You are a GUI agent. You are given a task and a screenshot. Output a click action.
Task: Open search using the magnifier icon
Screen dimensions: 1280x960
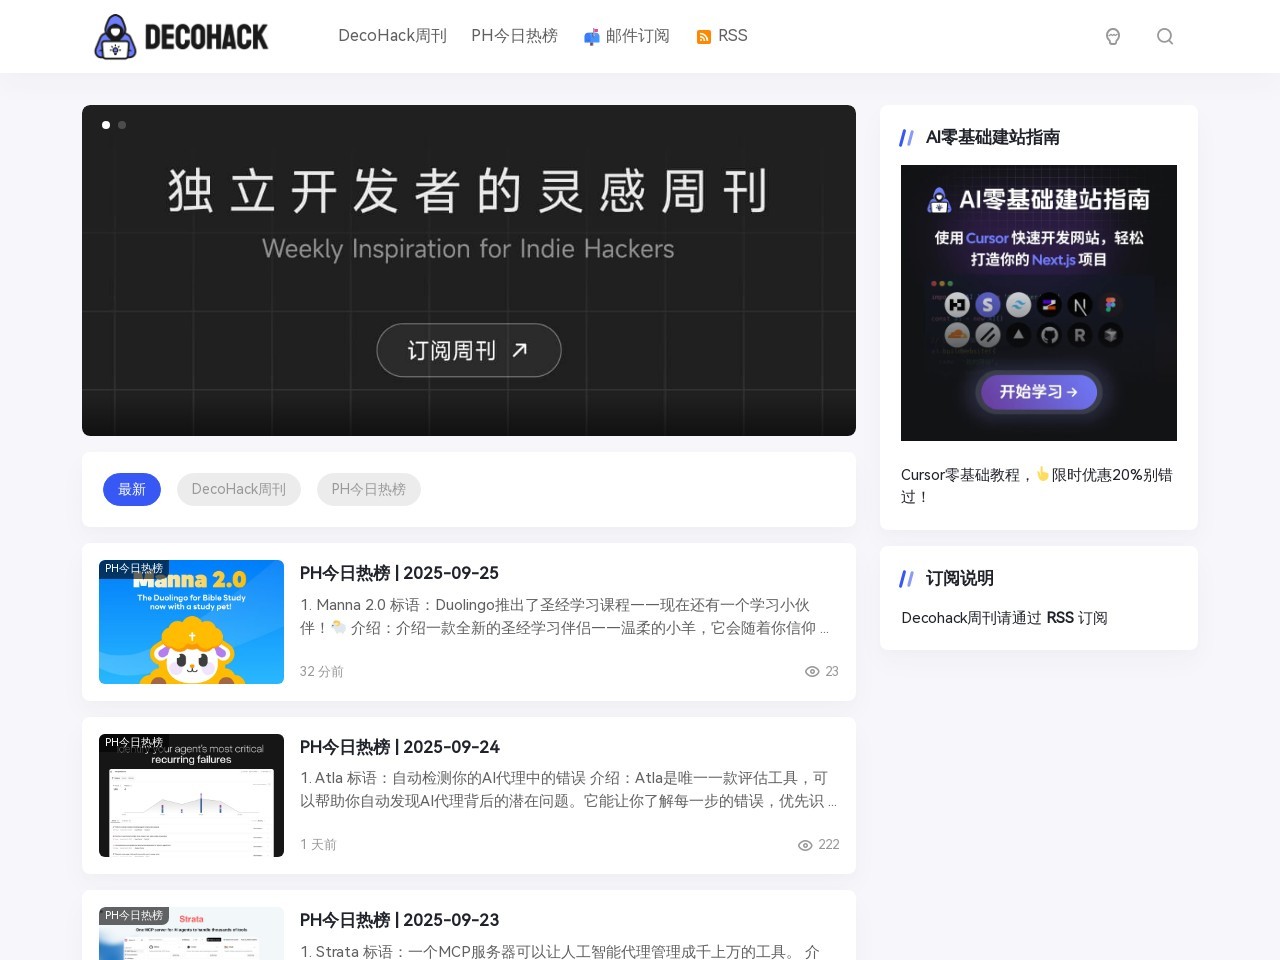(1164, 37)
